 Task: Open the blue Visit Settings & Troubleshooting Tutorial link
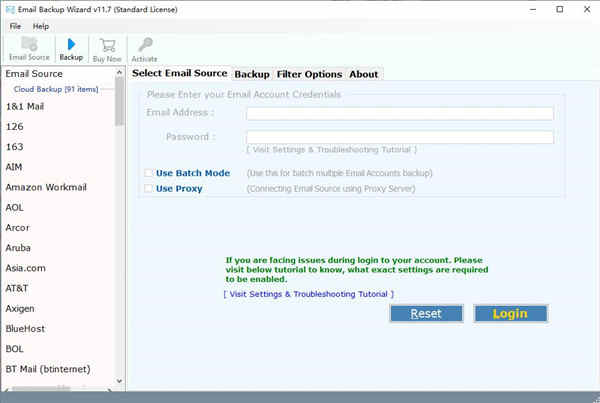point(308,294)
